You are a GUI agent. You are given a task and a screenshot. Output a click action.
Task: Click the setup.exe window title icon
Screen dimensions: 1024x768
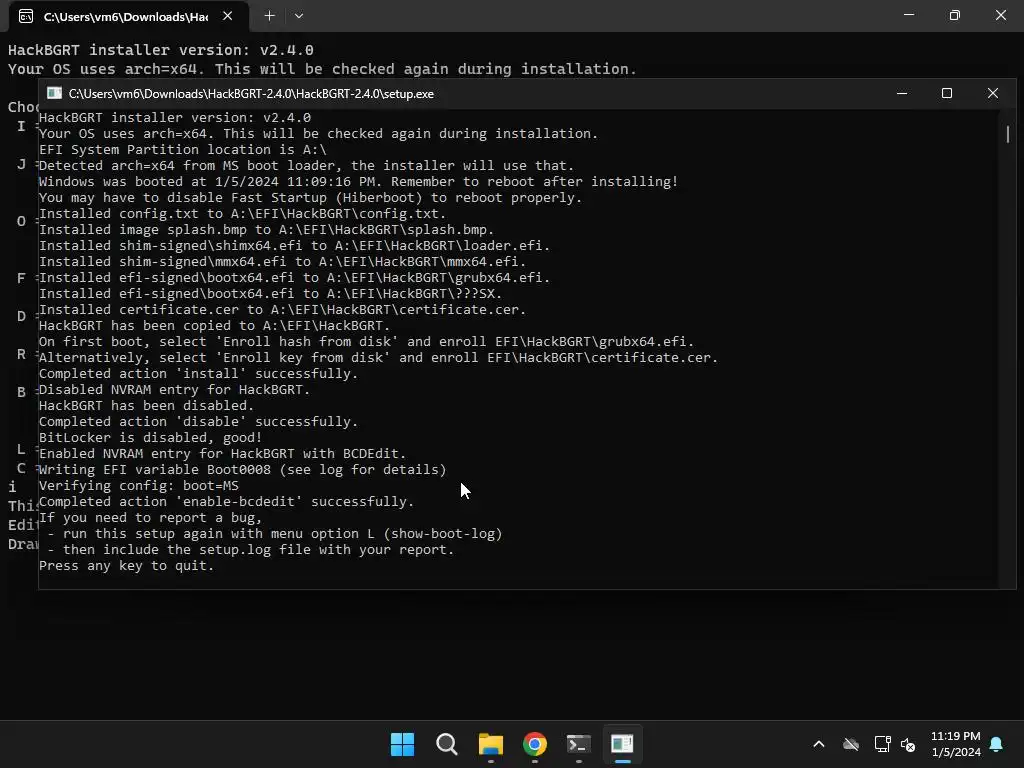point(54,93)
